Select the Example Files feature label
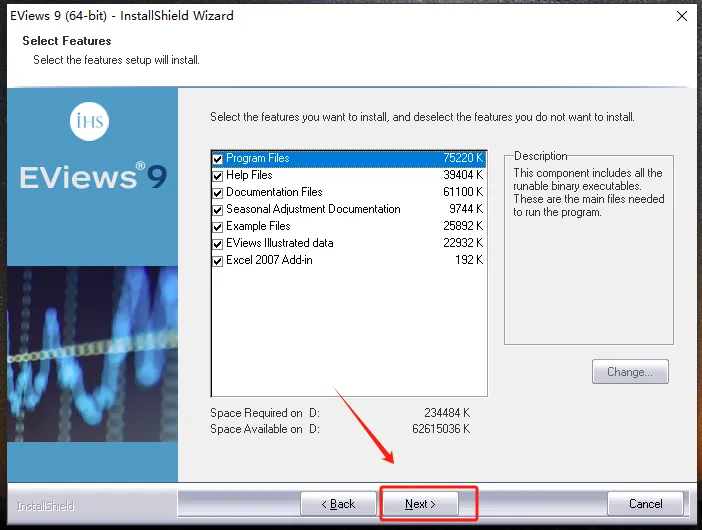702x530 pixels. tap(258, 226)
